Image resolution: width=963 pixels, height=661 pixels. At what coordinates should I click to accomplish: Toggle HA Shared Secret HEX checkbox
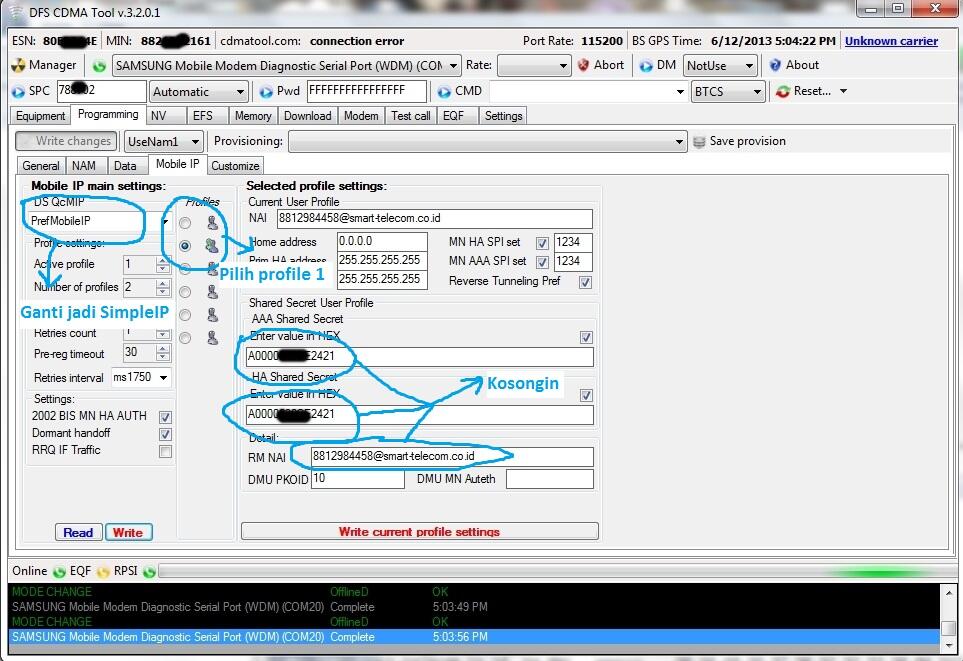click(586, 396)
